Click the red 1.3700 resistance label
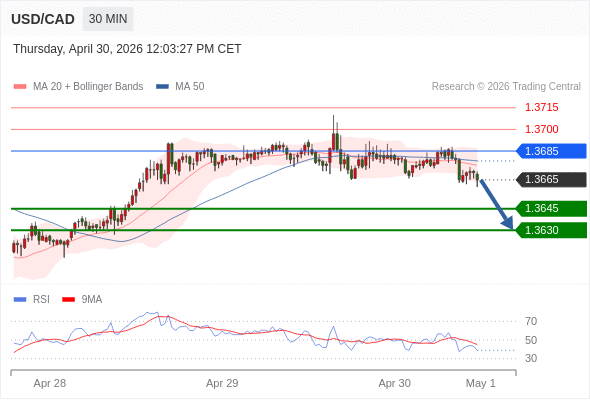The image size is (590, 400). click(541, 129)
